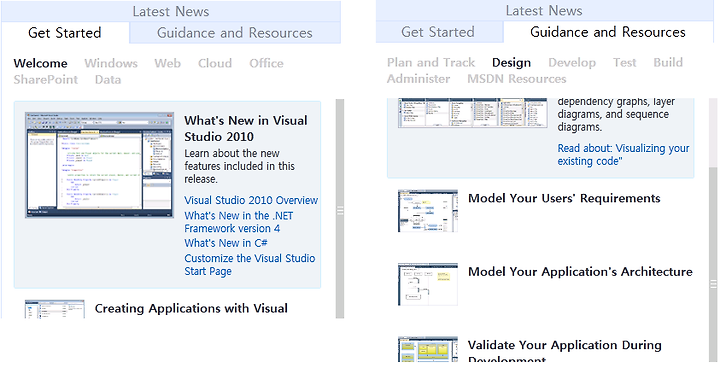This screenshot has height=368, width=720.
Task: Switch to Get Started tab in right panel
Action: pos(439,32)
